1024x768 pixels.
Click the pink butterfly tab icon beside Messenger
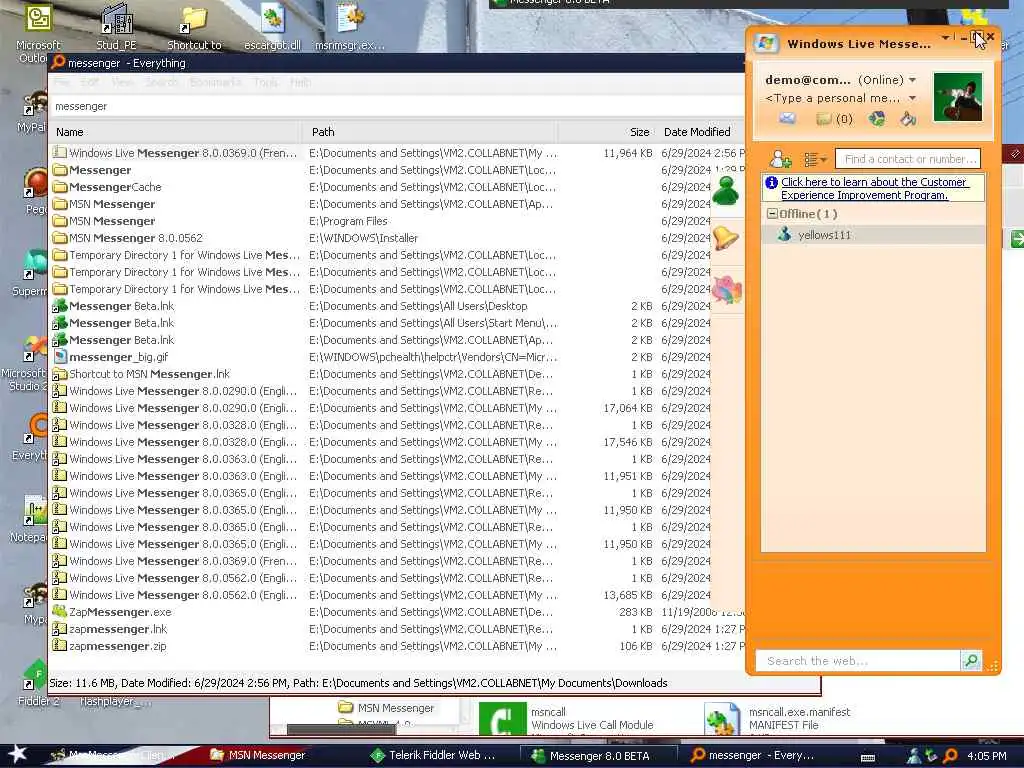pos(726,289)
